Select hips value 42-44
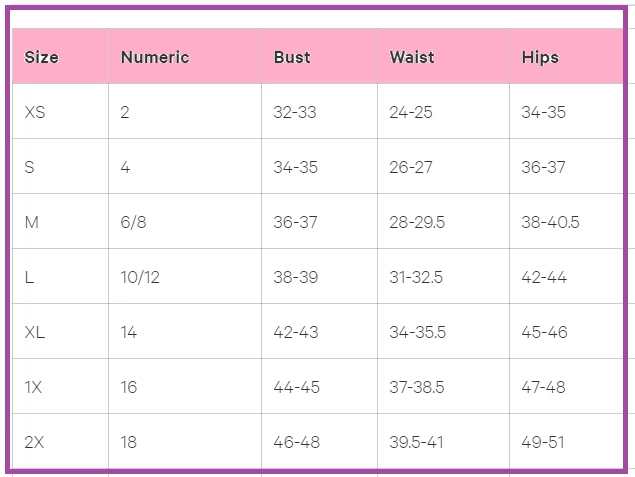The image size is (635, 477). pos(544,277)
